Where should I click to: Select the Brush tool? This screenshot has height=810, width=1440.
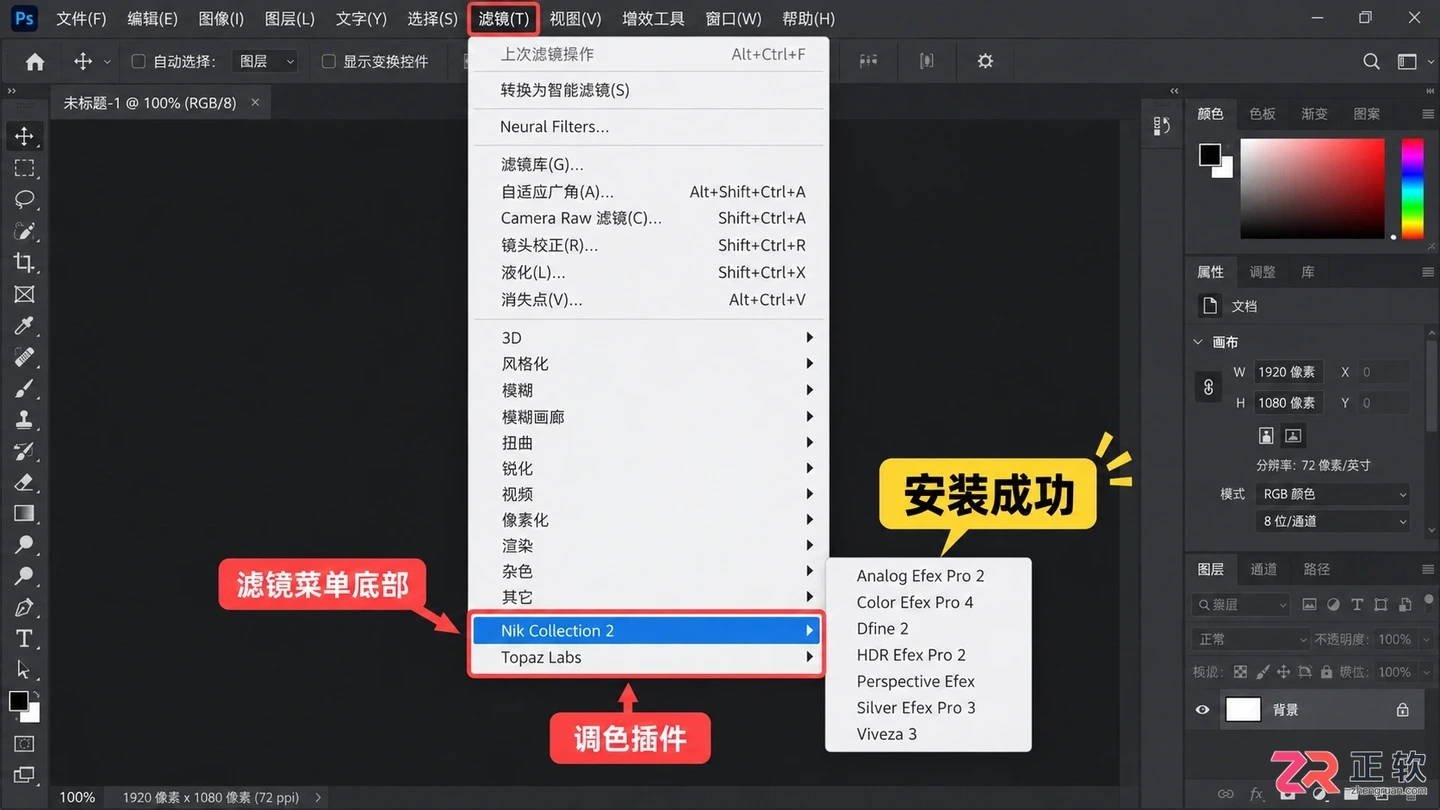(24, 388)
